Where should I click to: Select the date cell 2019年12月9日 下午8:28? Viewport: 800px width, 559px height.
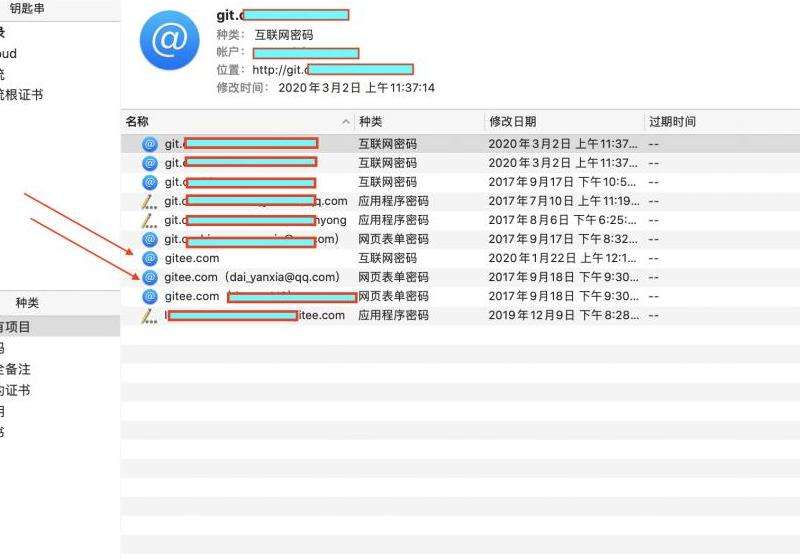pos(563,316)
